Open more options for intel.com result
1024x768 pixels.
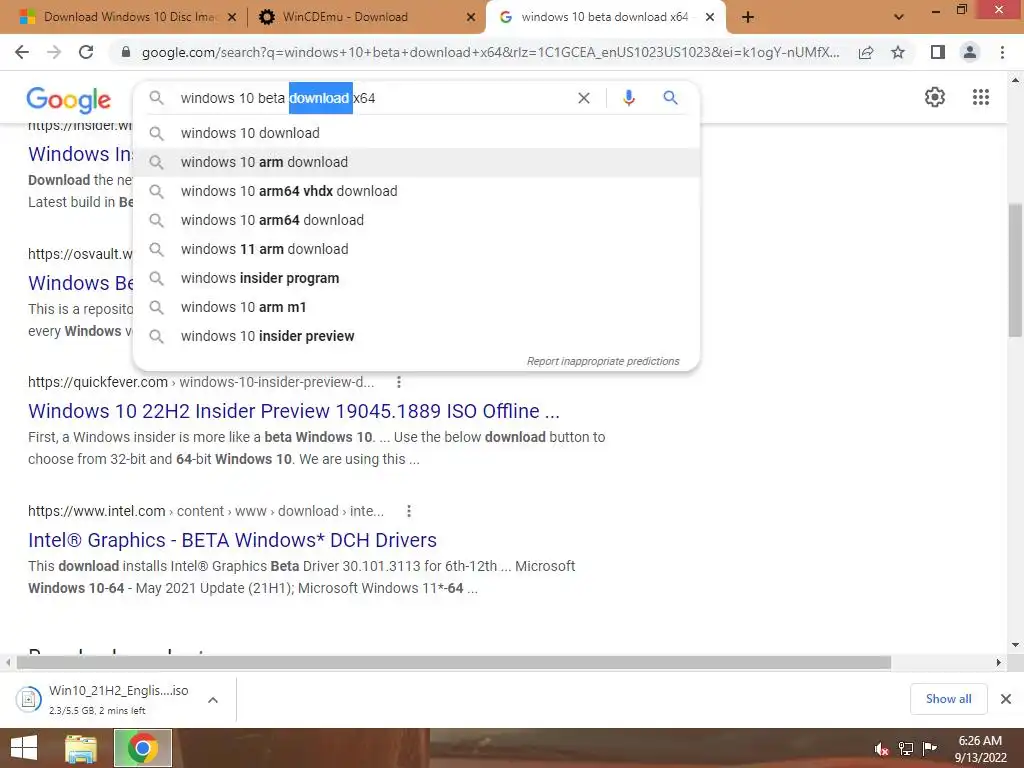click(x=409, y=511)
